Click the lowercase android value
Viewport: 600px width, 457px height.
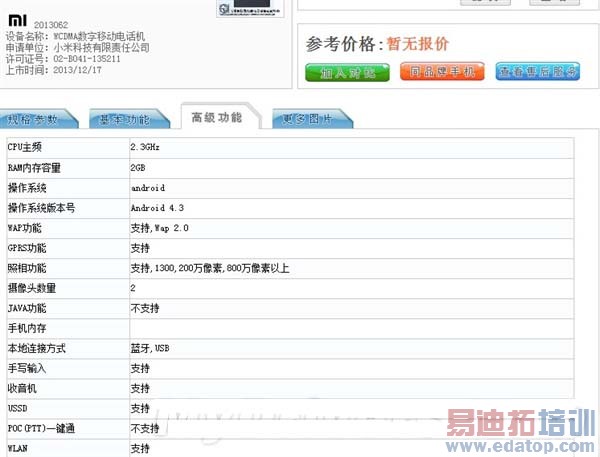[148, 188]
